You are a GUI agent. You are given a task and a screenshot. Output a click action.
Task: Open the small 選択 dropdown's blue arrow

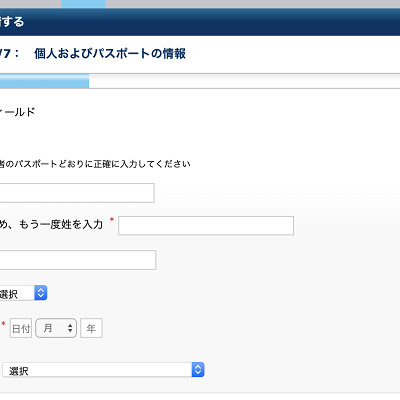point(41,293)
